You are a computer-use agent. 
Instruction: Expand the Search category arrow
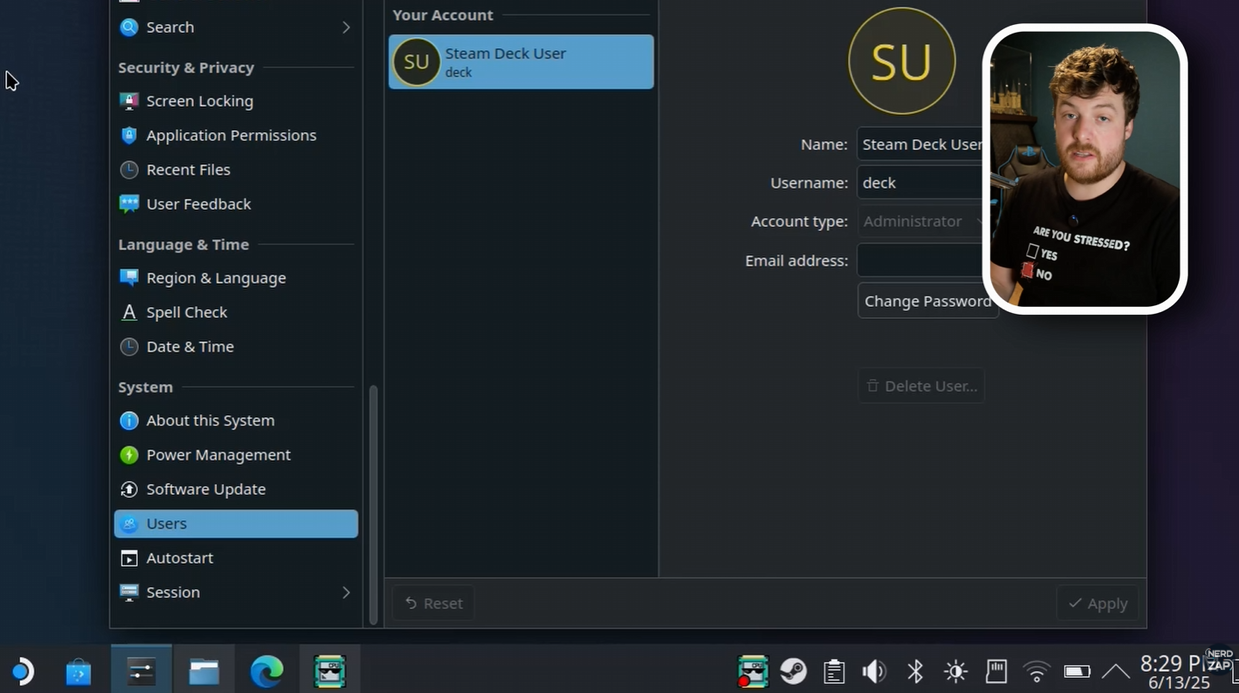[346, 27]
